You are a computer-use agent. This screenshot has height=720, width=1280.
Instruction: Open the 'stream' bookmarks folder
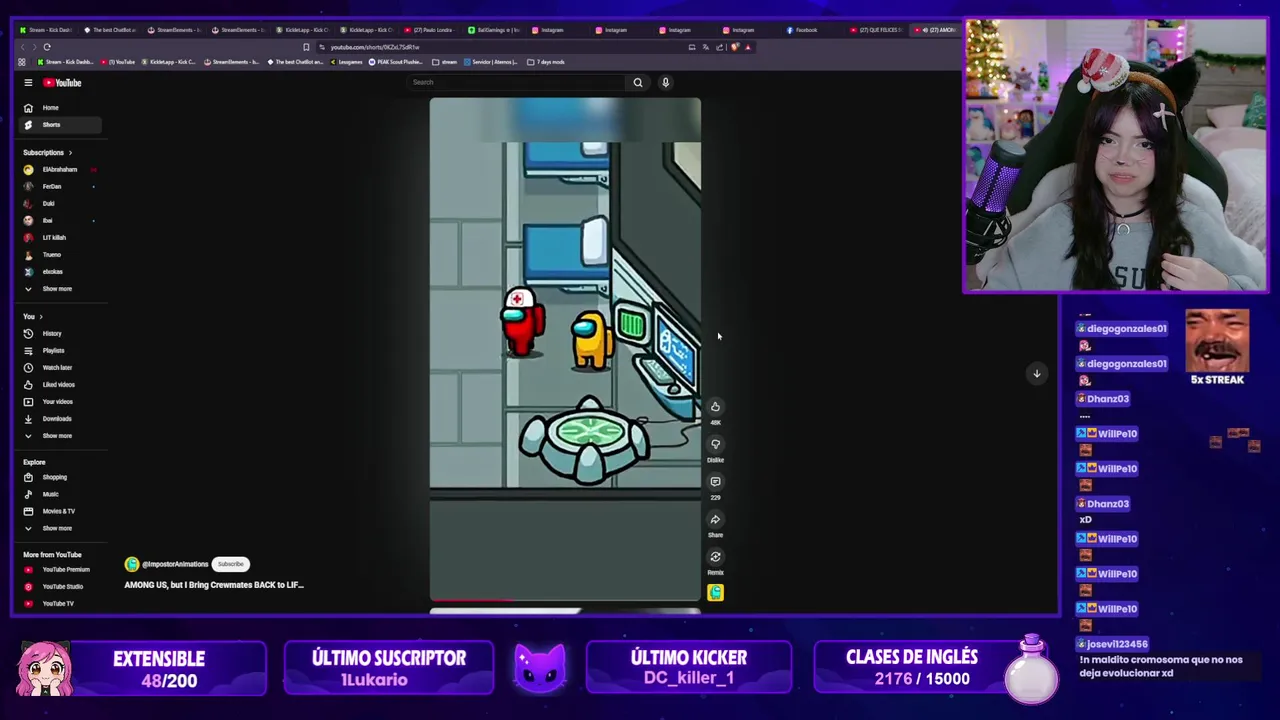tap(444, 62)
